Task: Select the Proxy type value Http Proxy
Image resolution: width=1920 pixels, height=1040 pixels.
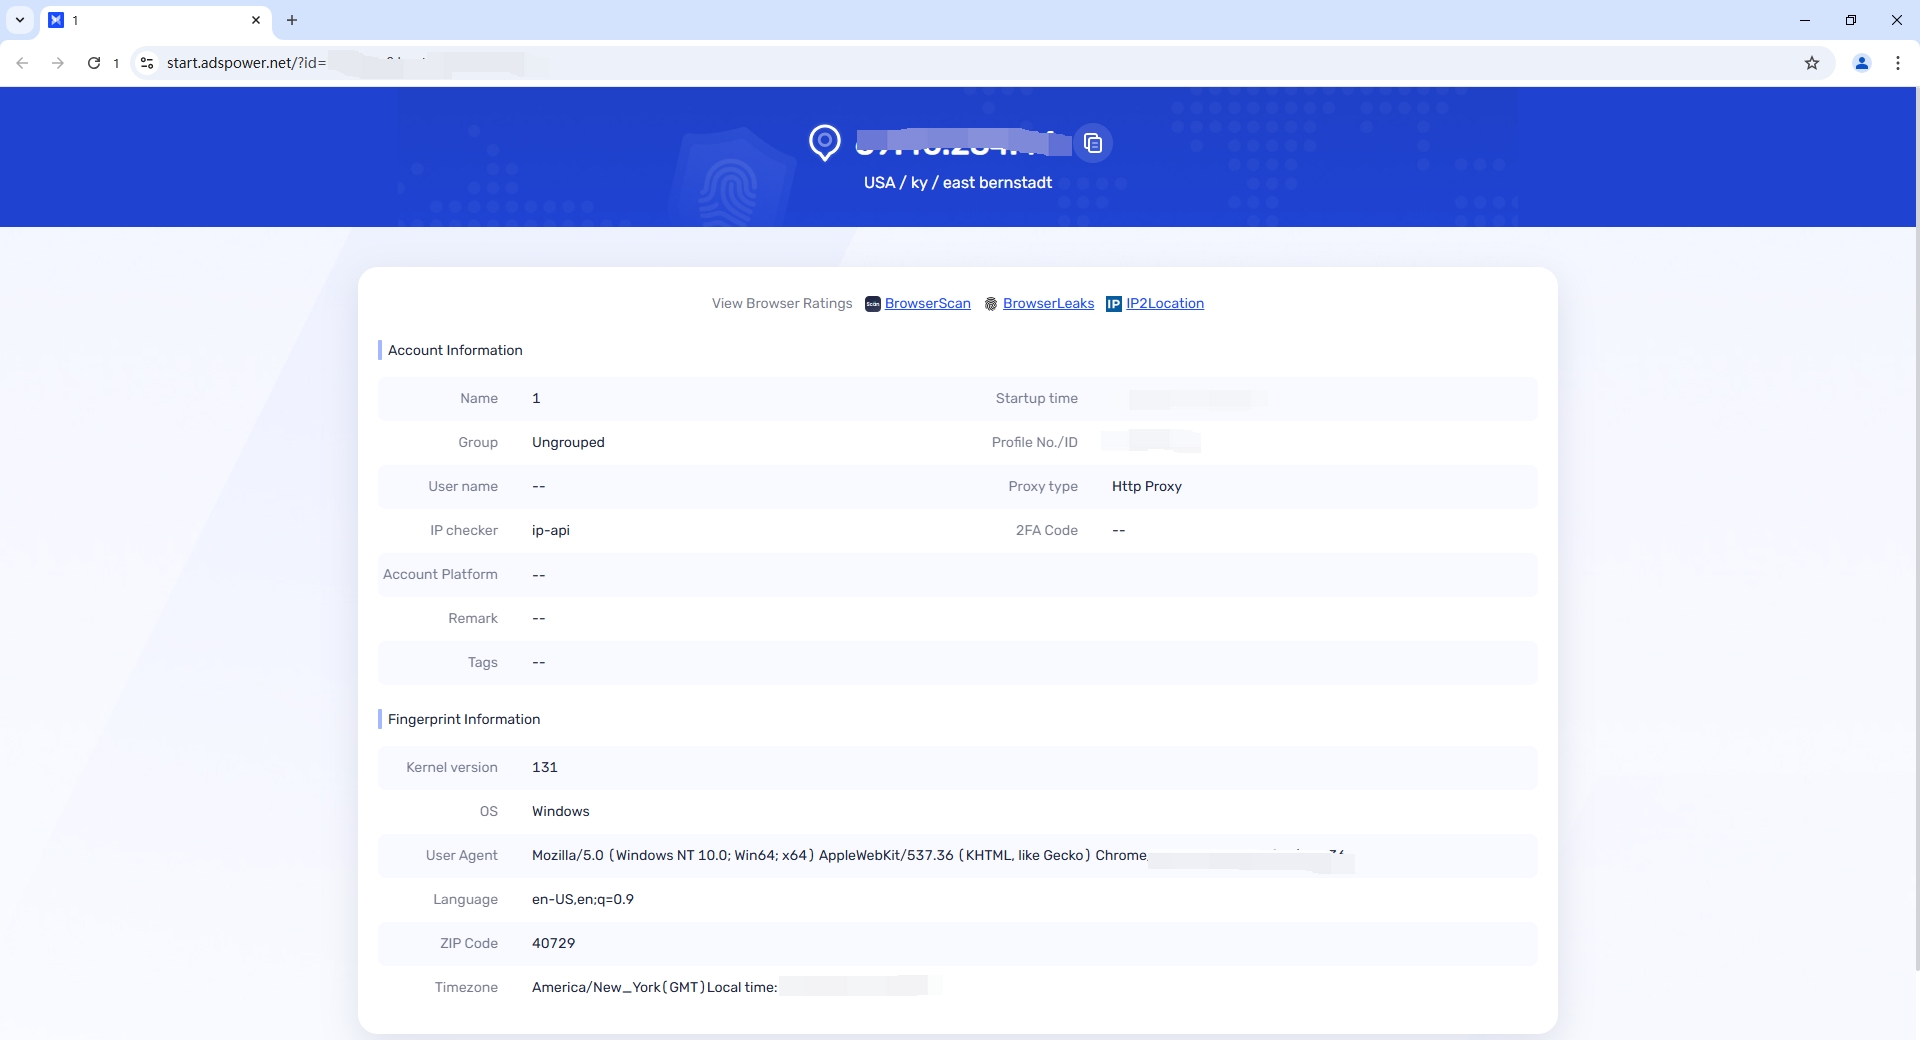Action: click(1147, 487)
